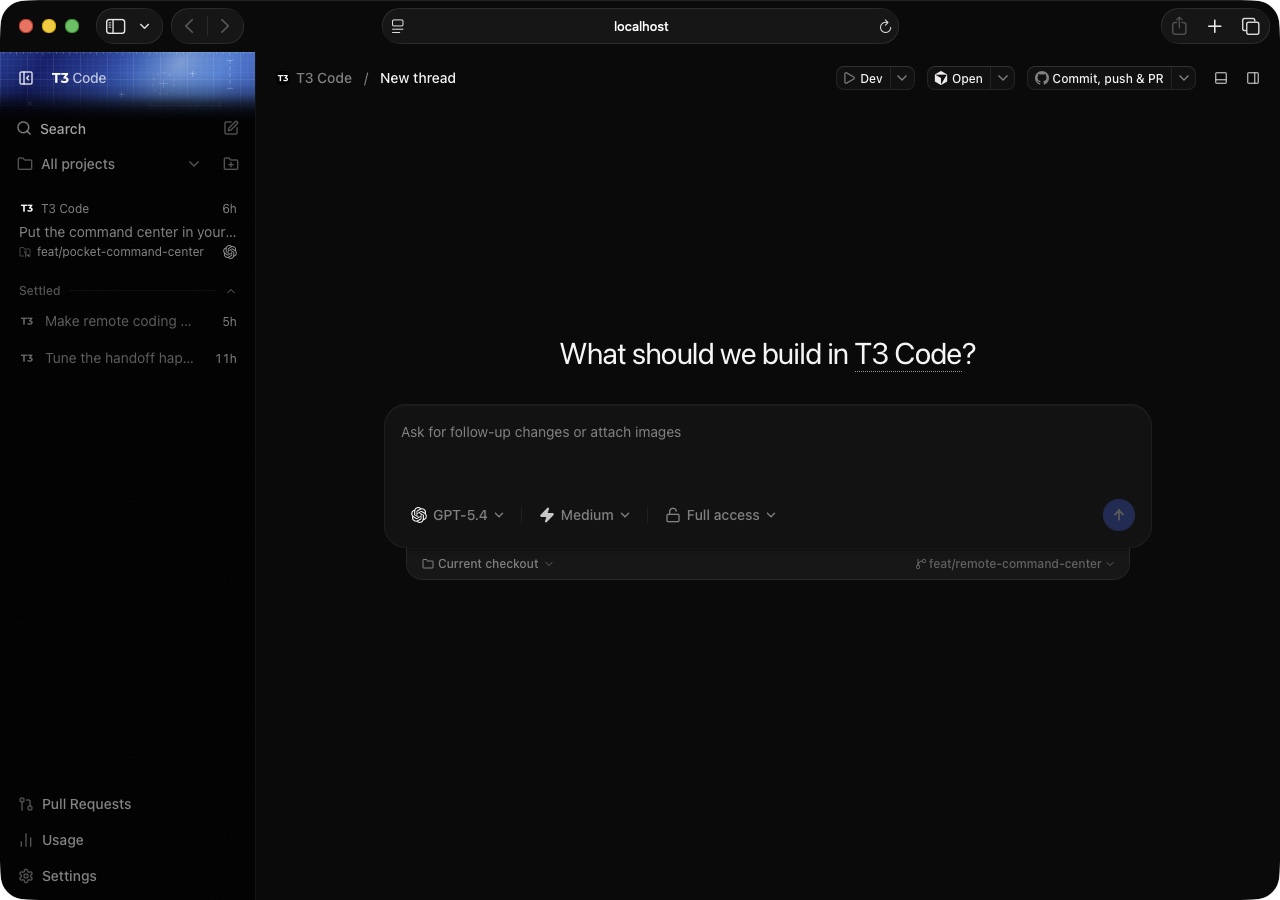Image resolution: width=1280 pixels, height=900 pixels.
Task: Open the Safari sidebar options chevron
Action: [145, 26]
